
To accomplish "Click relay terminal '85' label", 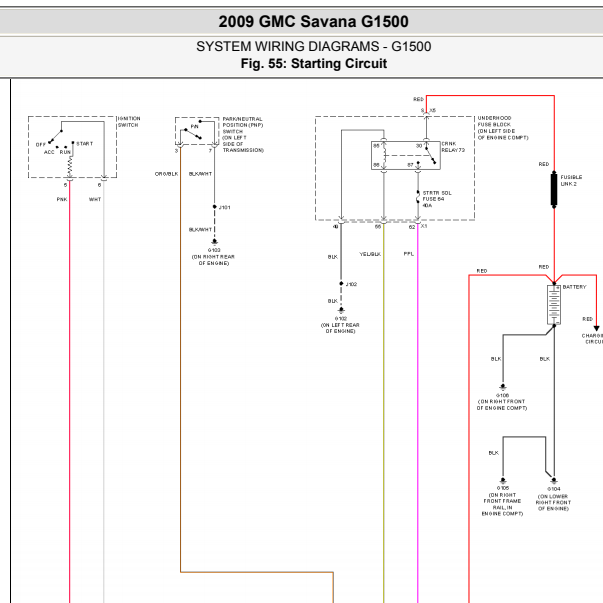I will [x=376, y=146].
